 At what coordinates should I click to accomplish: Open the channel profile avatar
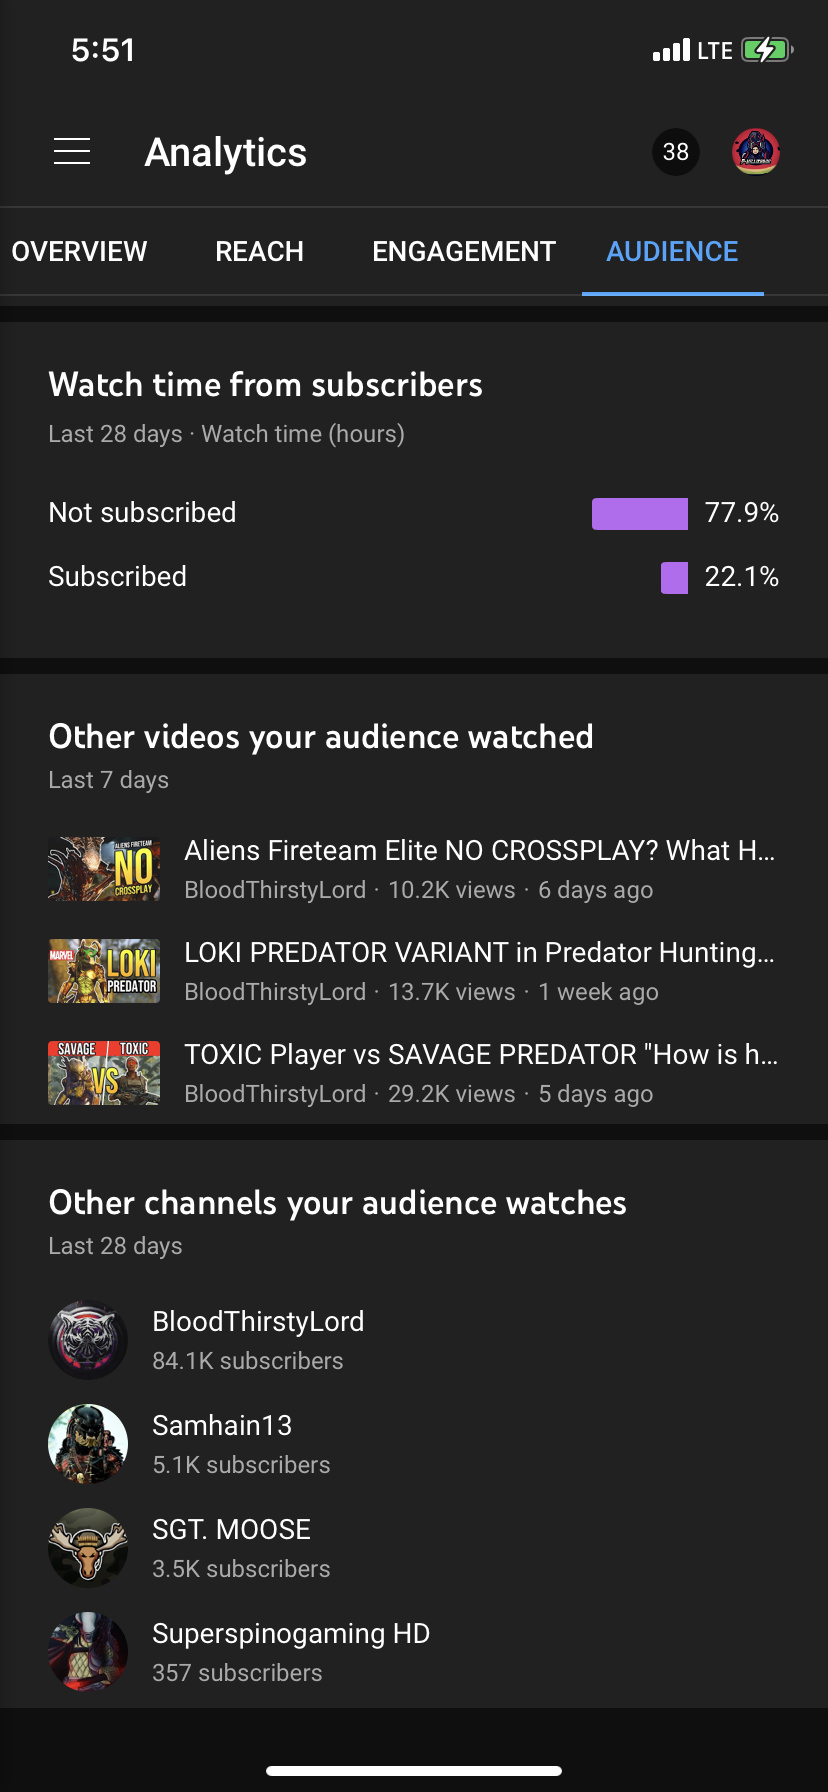(756, 152)
